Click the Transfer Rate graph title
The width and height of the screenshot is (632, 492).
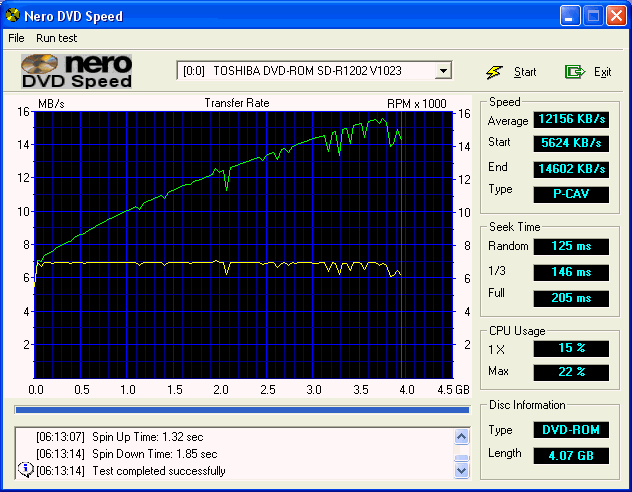coord(237,103)
